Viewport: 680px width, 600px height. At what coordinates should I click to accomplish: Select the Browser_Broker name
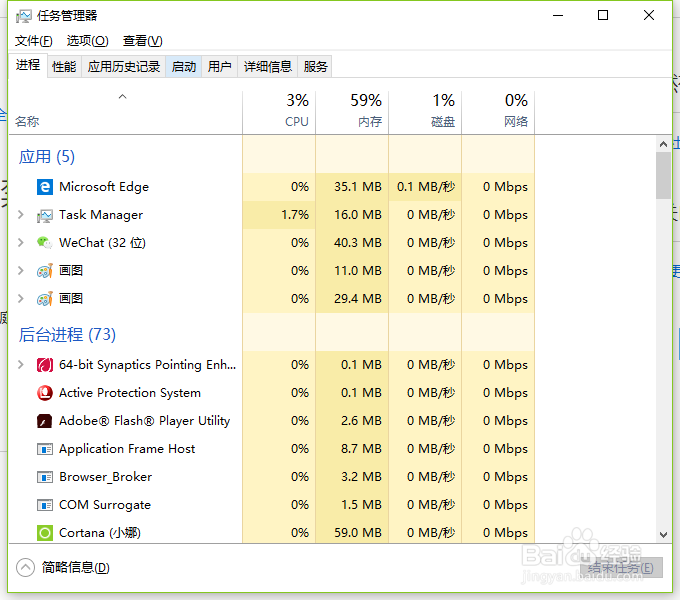tap(106, 477)
